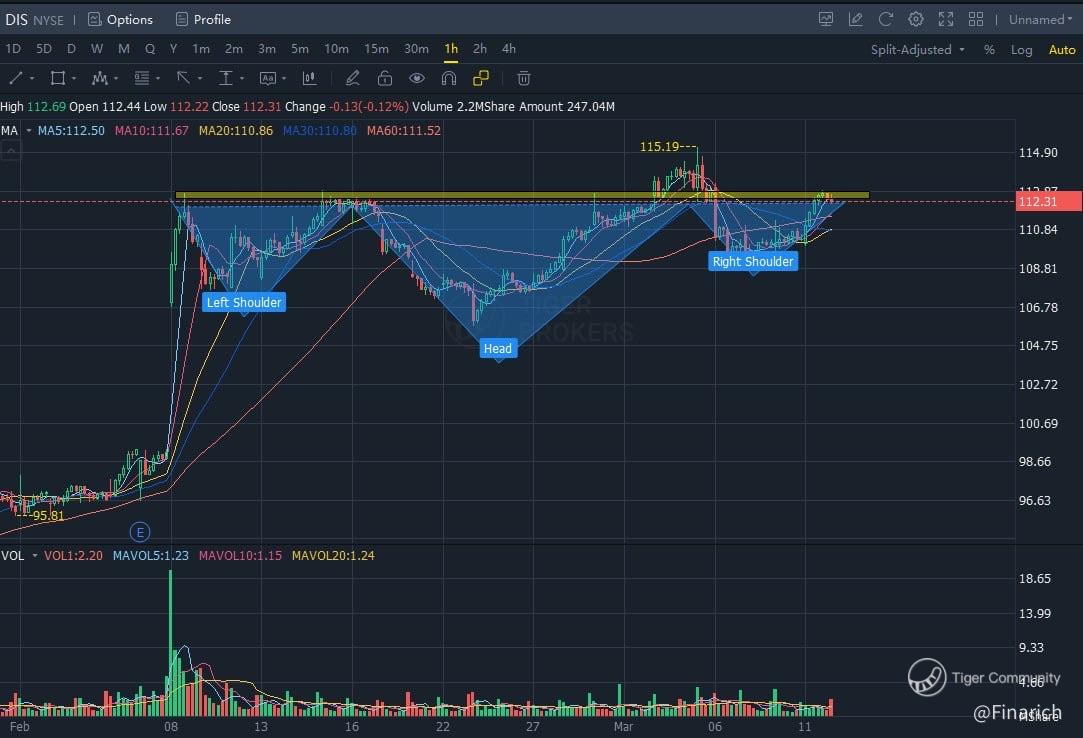Refresh the chart with the reload icon
Image resolution: width=1083 pixels, height=738 pixels.
coord(885,19)
